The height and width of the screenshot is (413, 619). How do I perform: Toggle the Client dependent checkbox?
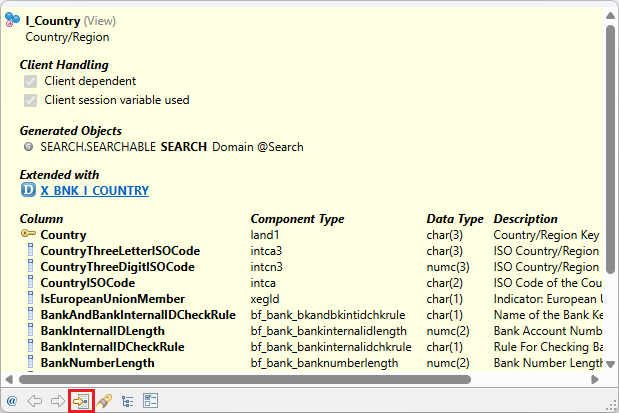pos(30,81)
